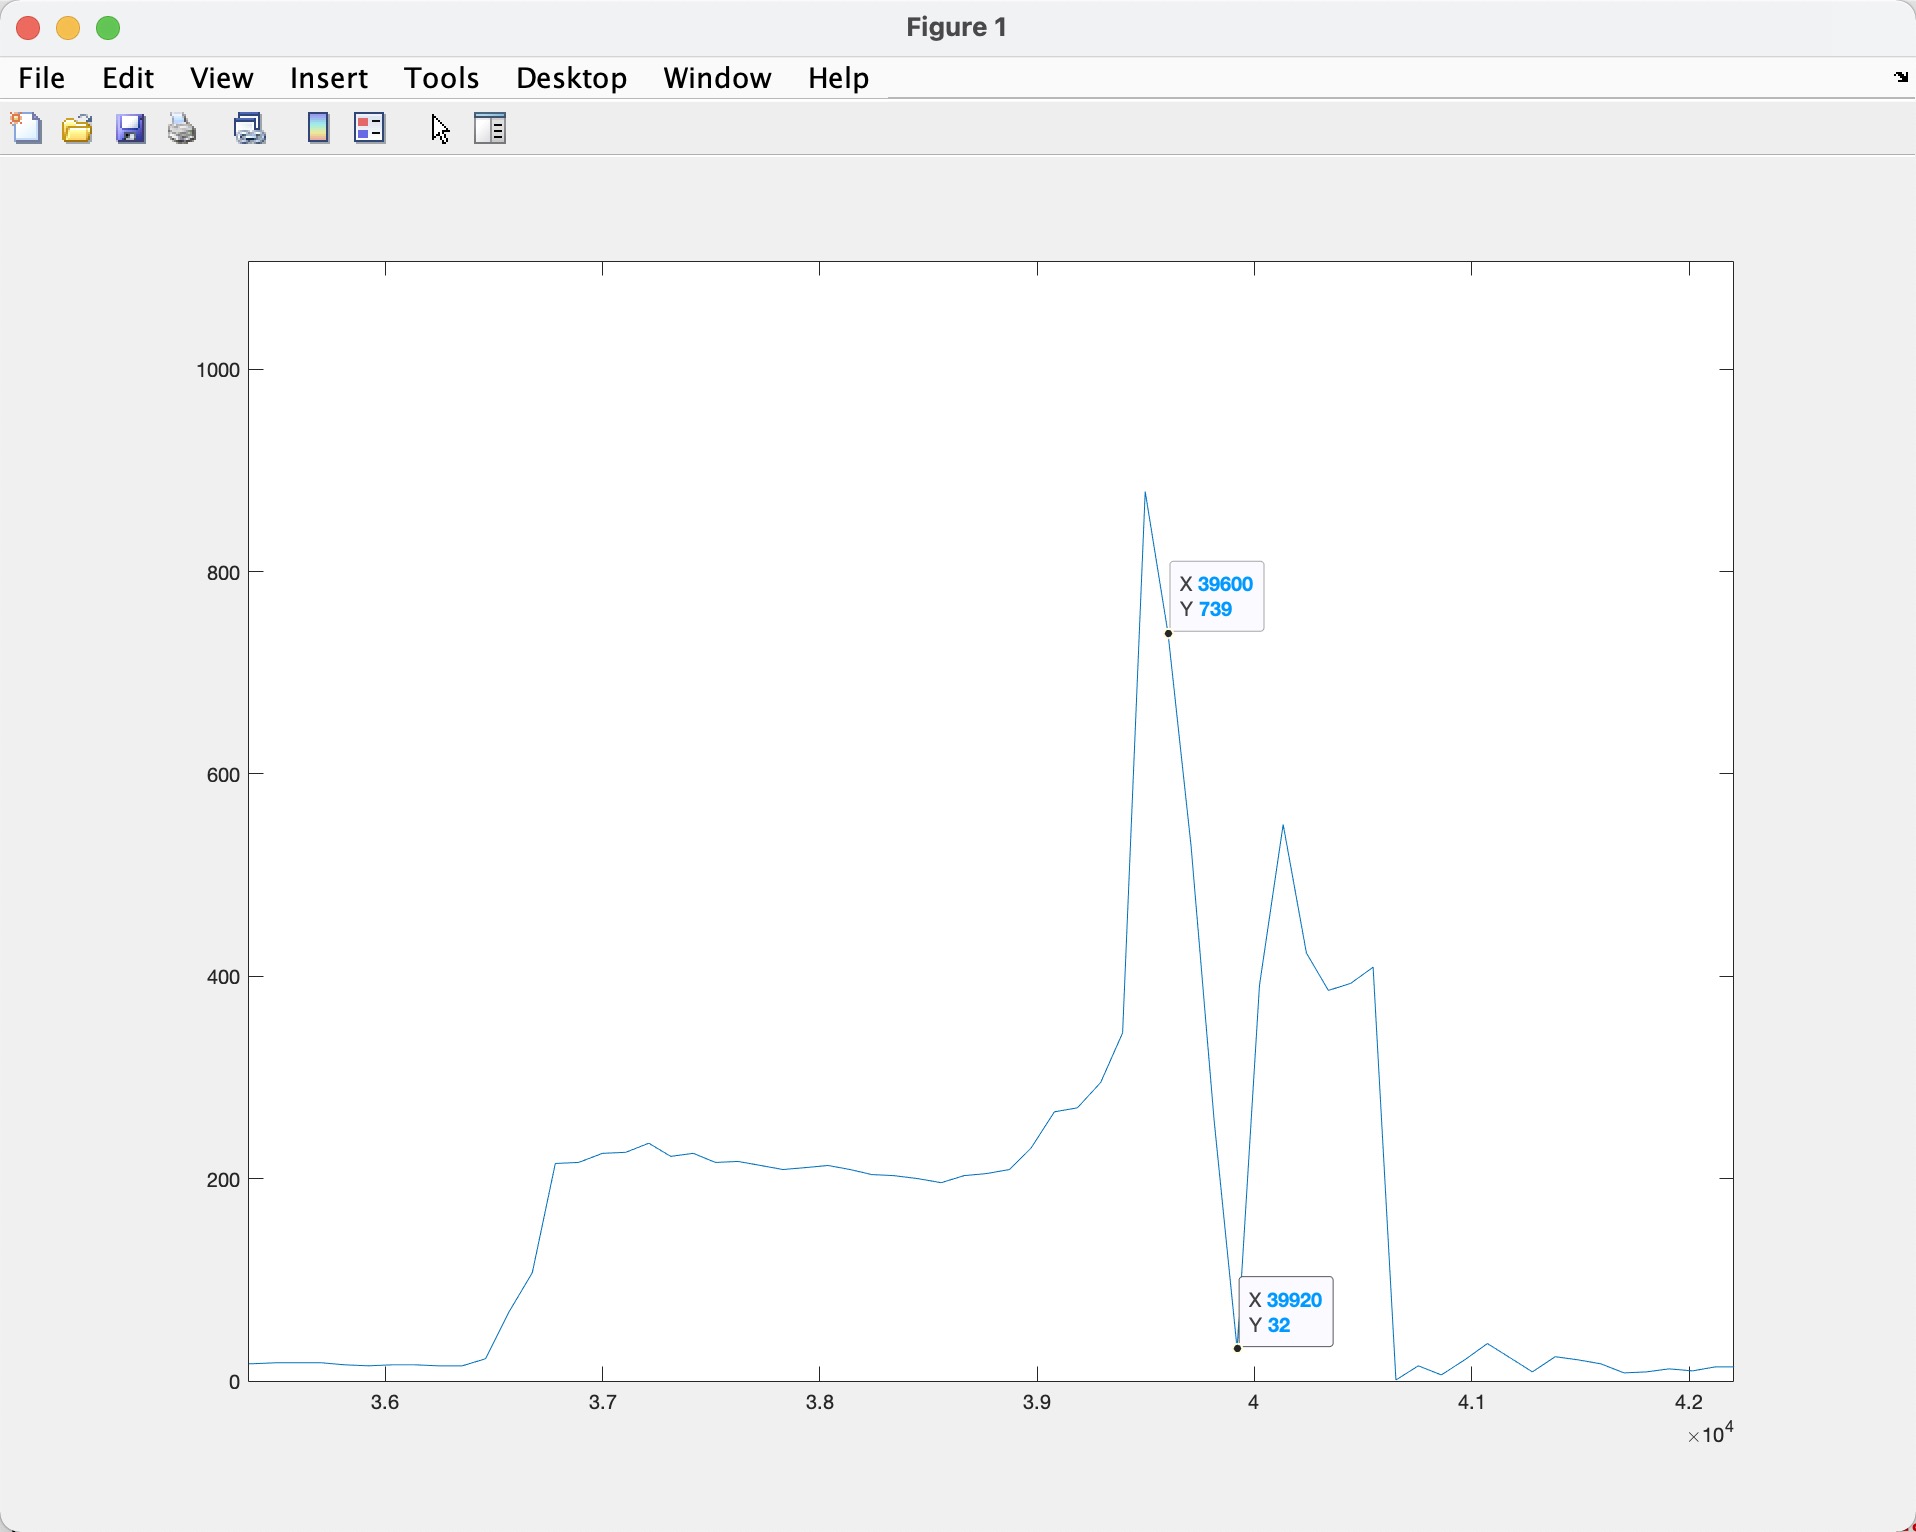Open the Desktop menu

coord(572,78)
